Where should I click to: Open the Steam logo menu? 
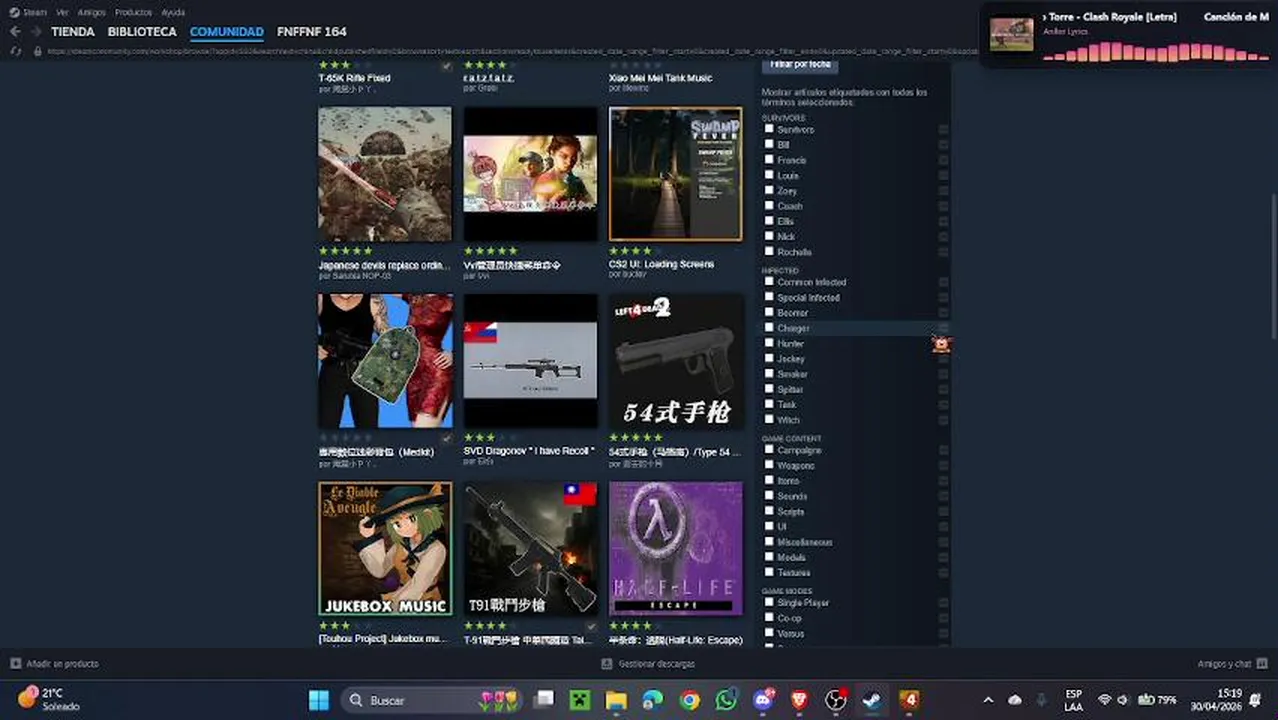[28, 12]
